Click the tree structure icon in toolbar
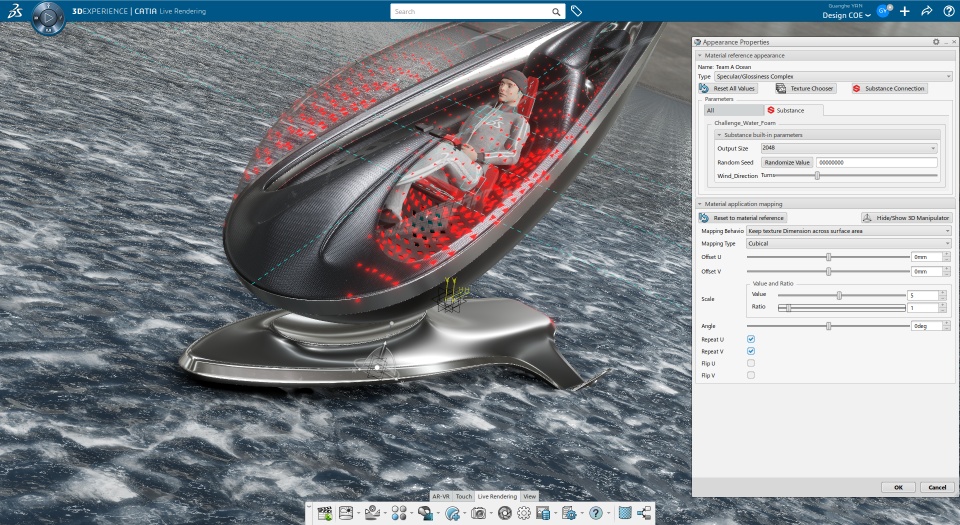The width and height of the screenshot is (960, 525). click(644, 513)
